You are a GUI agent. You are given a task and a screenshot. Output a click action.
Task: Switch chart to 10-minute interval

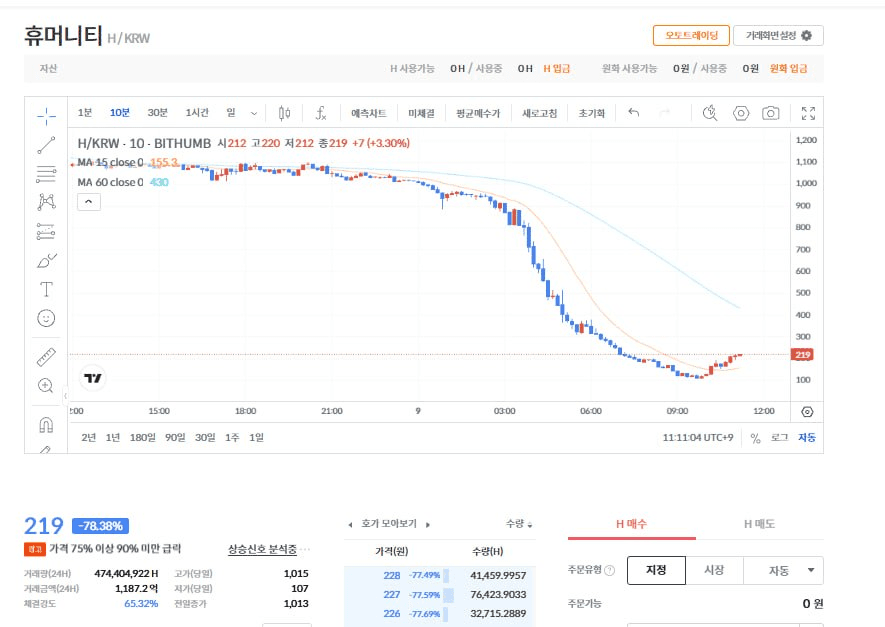pos(120,113)
